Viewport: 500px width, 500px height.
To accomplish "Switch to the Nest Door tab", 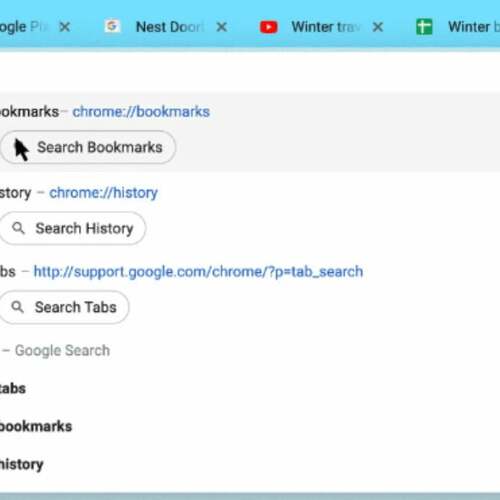I will (167, 27).
